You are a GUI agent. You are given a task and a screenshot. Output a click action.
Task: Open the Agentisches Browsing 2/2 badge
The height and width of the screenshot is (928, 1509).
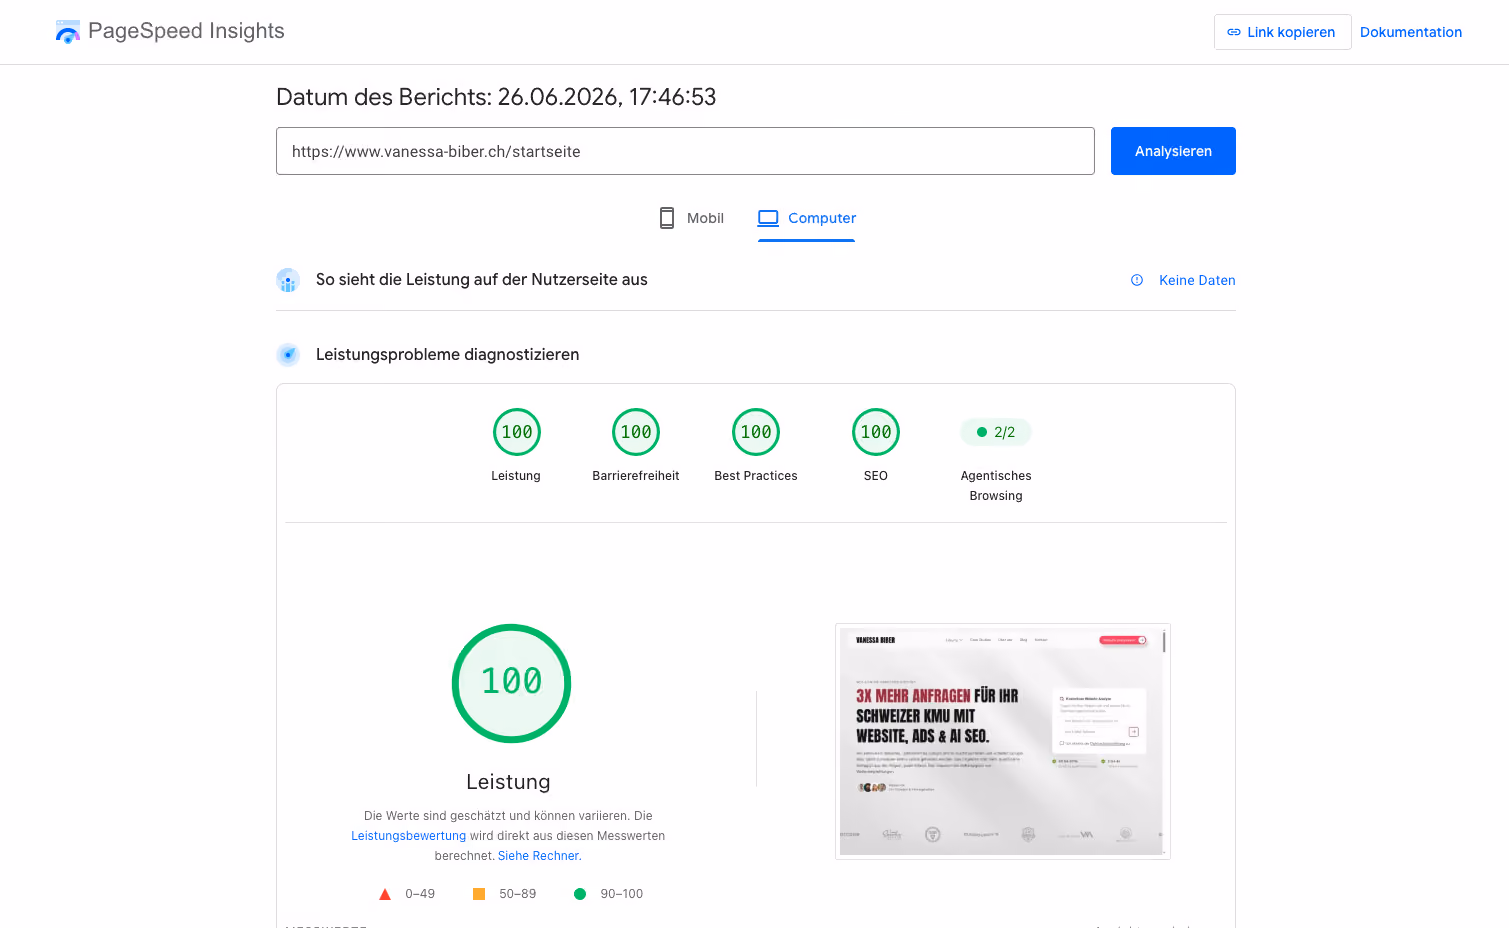click(x=996, y=432)
